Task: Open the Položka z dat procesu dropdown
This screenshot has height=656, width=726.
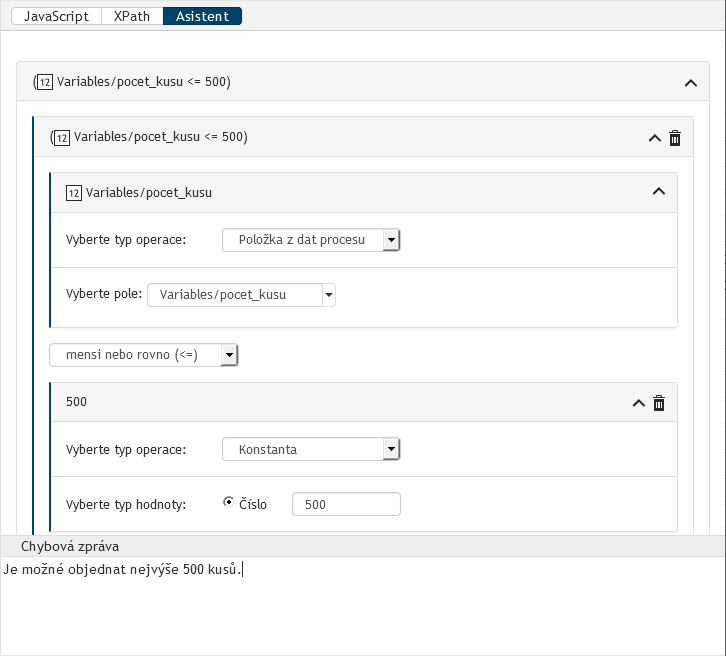Action: click(x=311, y=240)
